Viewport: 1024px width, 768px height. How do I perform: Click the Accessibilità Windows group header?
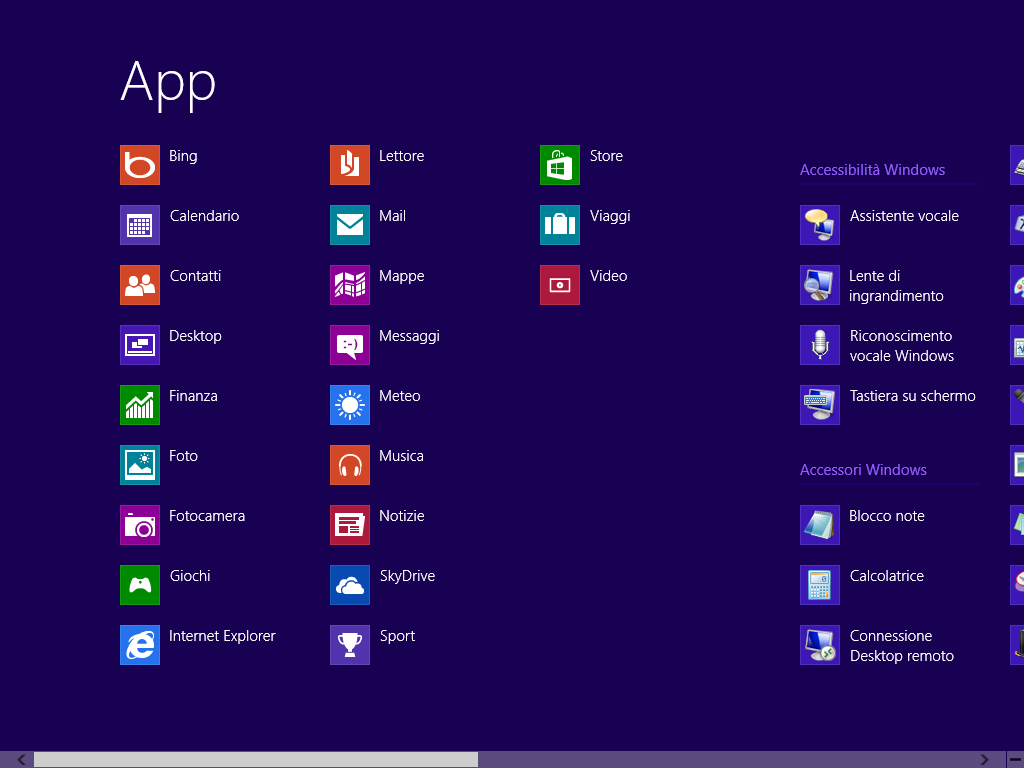pos(872,170)
